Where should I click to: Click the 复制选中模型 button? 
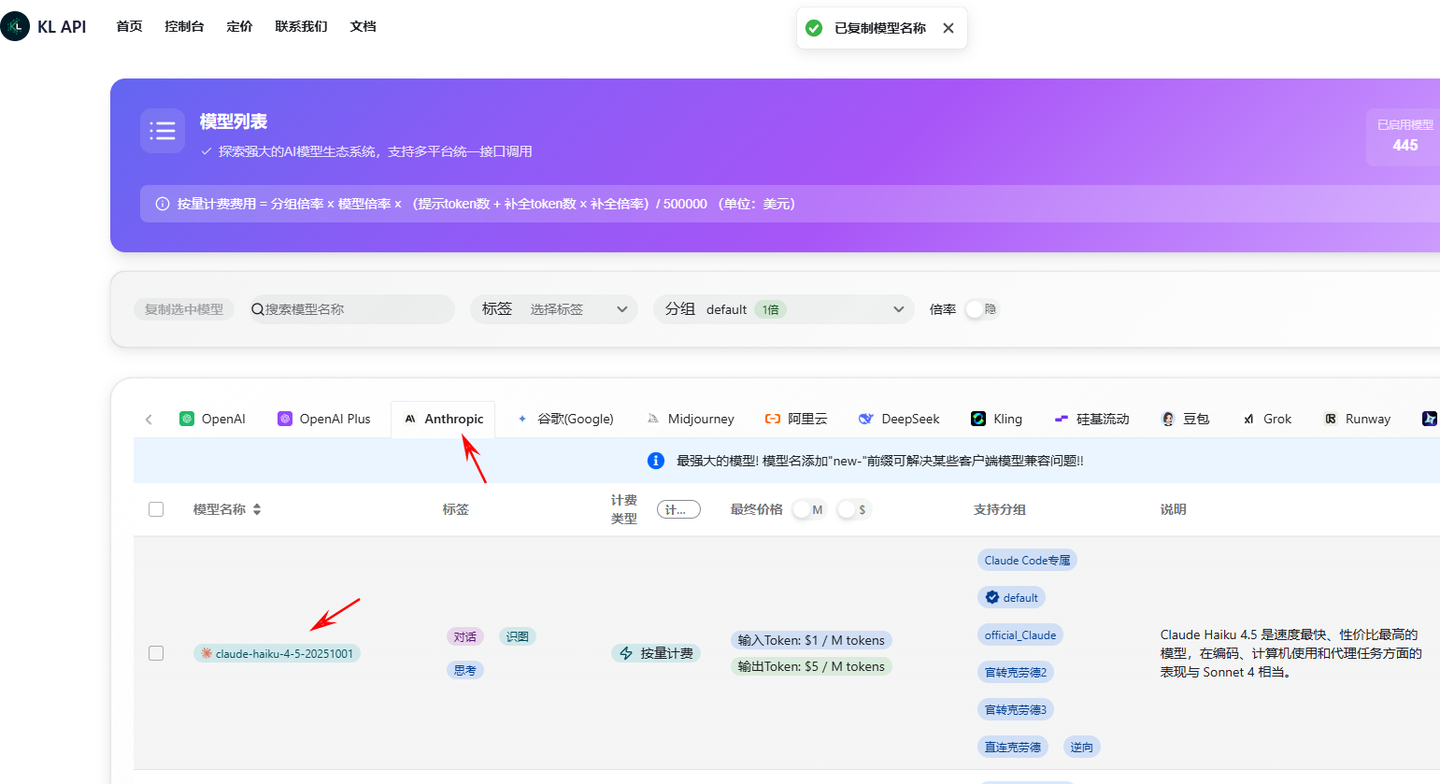point(184,309)
